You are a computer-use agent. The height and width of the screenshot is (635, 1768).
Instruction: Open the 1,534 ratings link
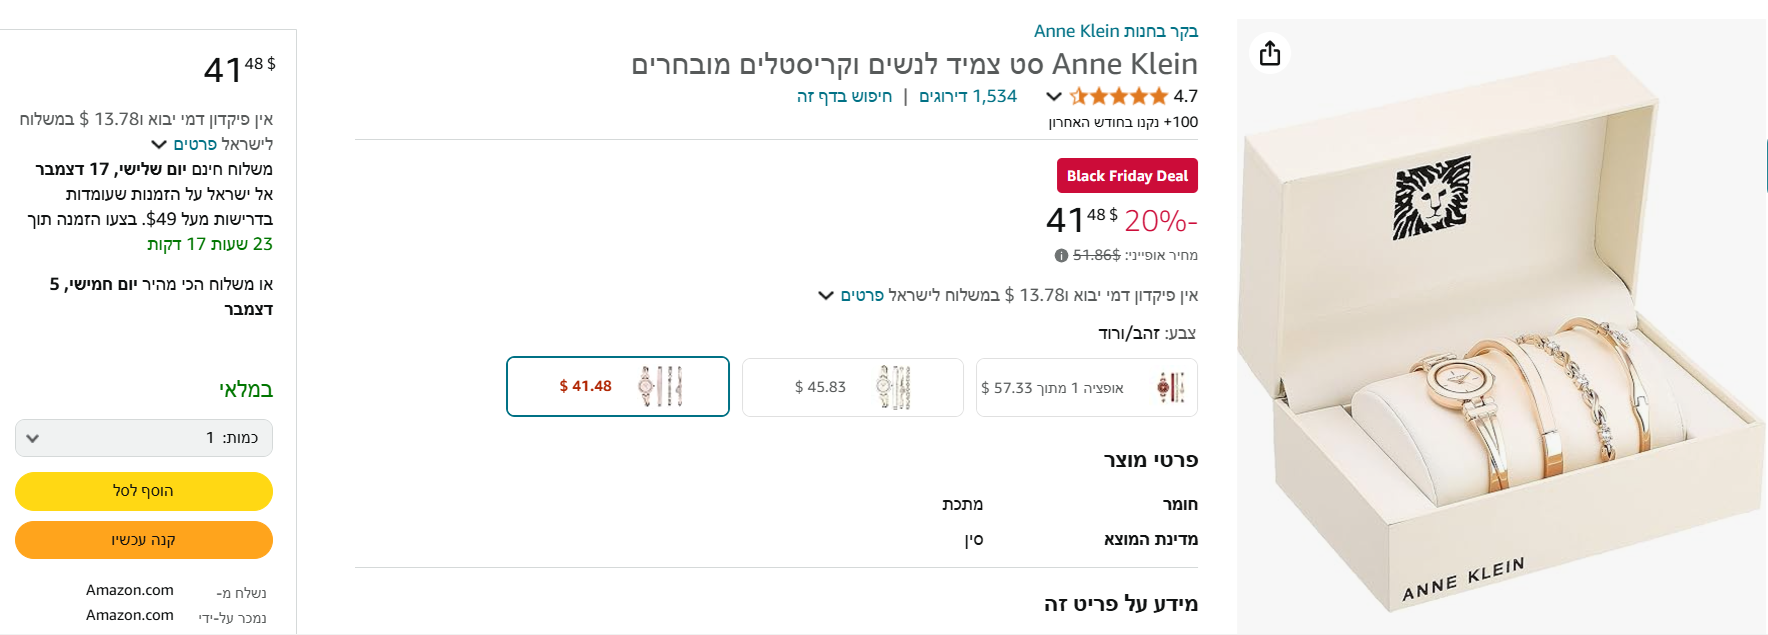pos(967,96)
